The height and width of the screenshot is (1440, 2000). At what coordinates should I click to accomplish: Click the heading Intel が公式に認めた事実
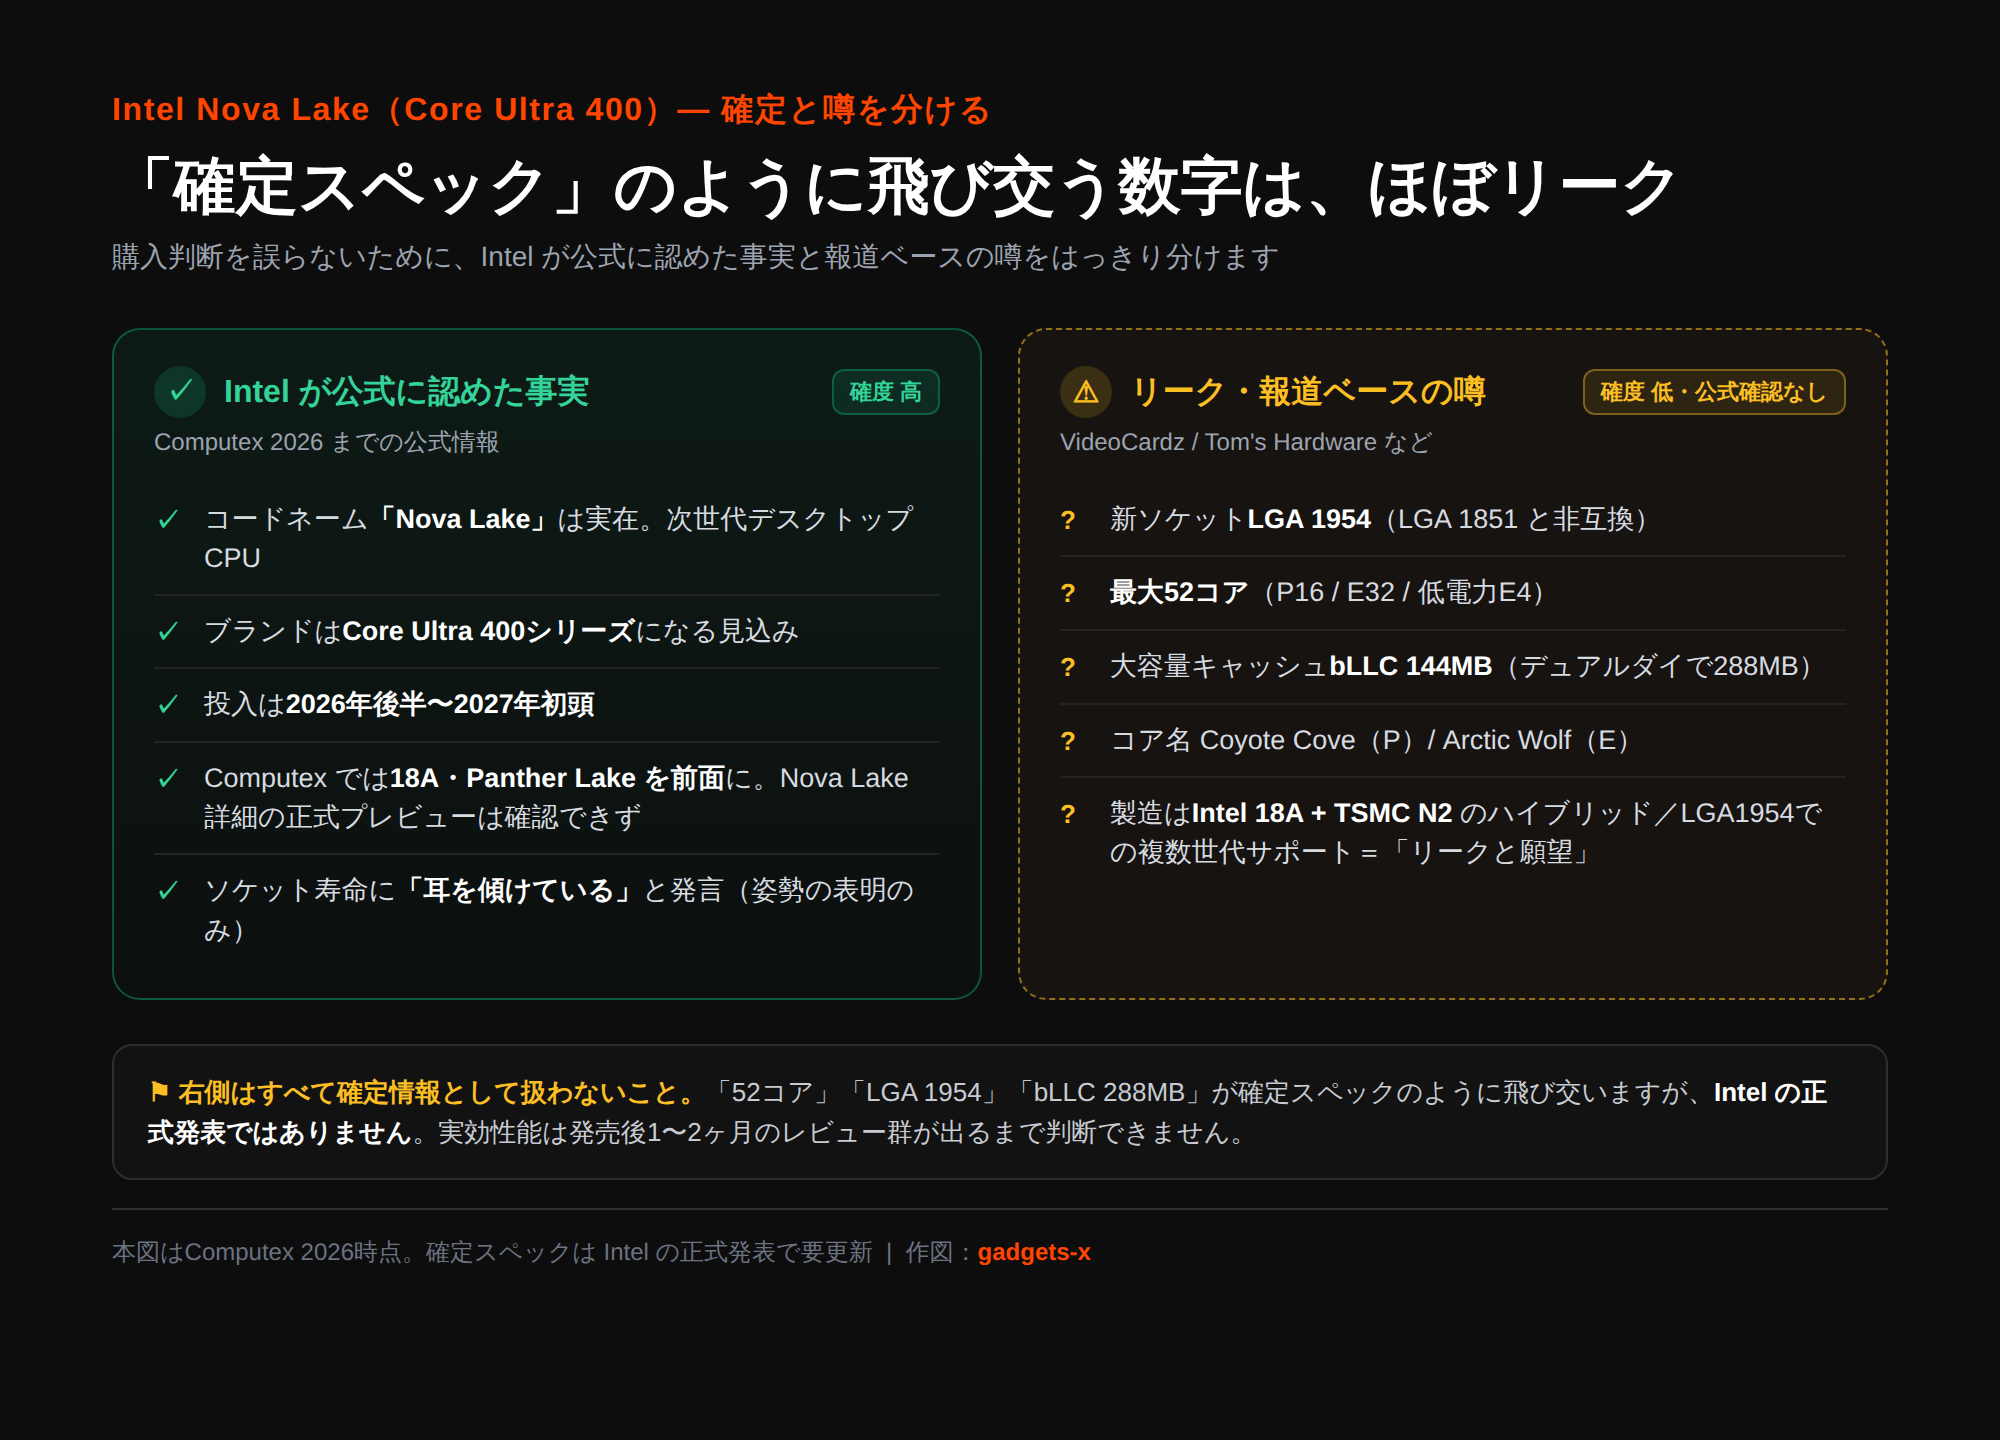coord(406,392)
